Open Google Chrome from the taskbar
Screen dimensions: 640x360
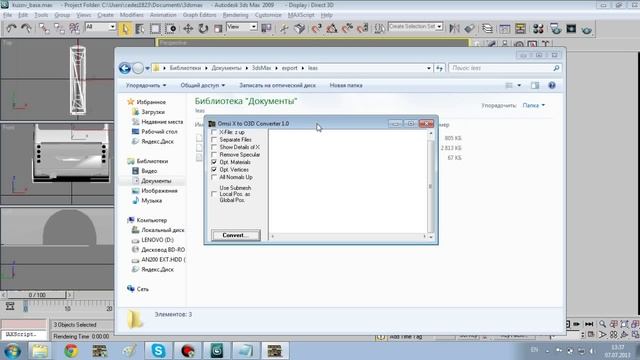[71, 351]
